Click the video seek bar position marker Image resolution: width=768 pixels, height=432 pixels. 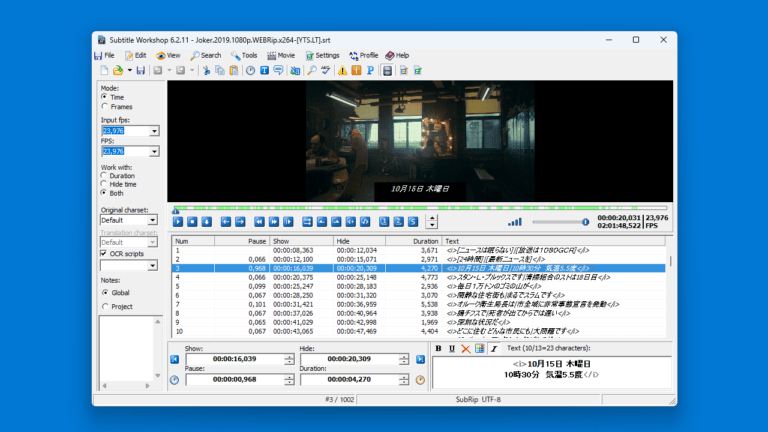point(175,210)
